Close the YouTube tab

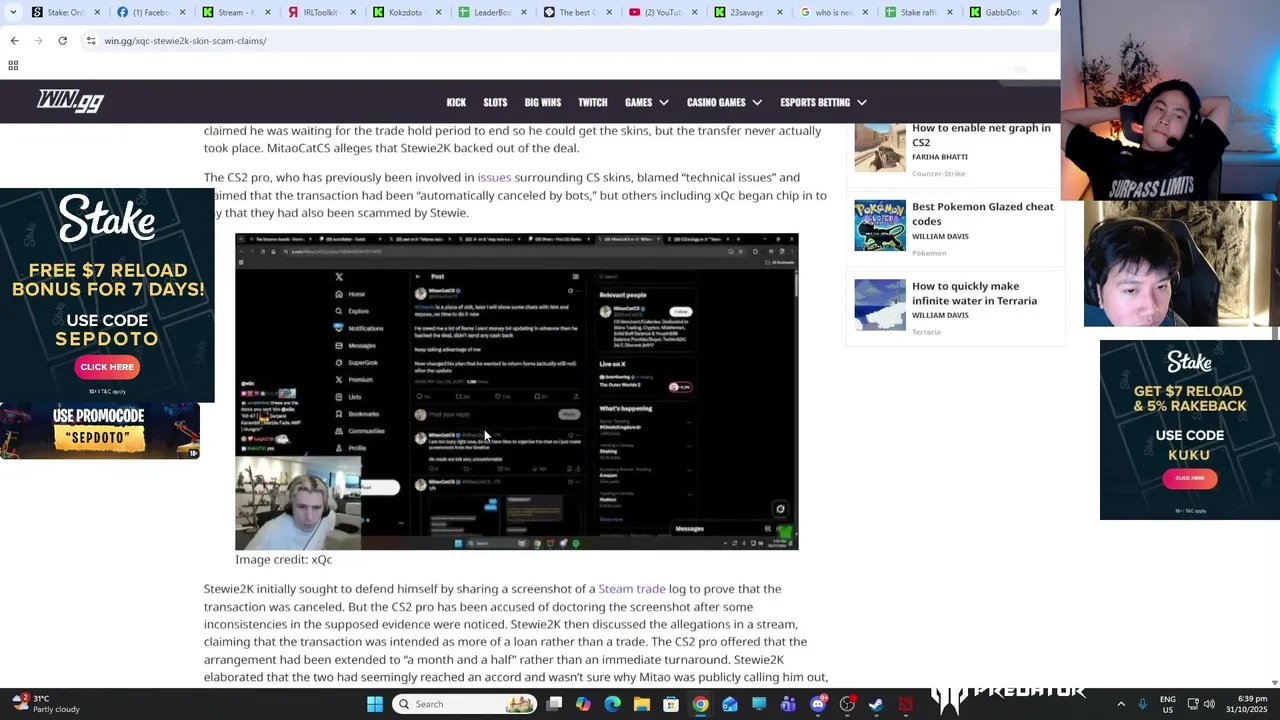pyautogui.click(x=696, y=12)
